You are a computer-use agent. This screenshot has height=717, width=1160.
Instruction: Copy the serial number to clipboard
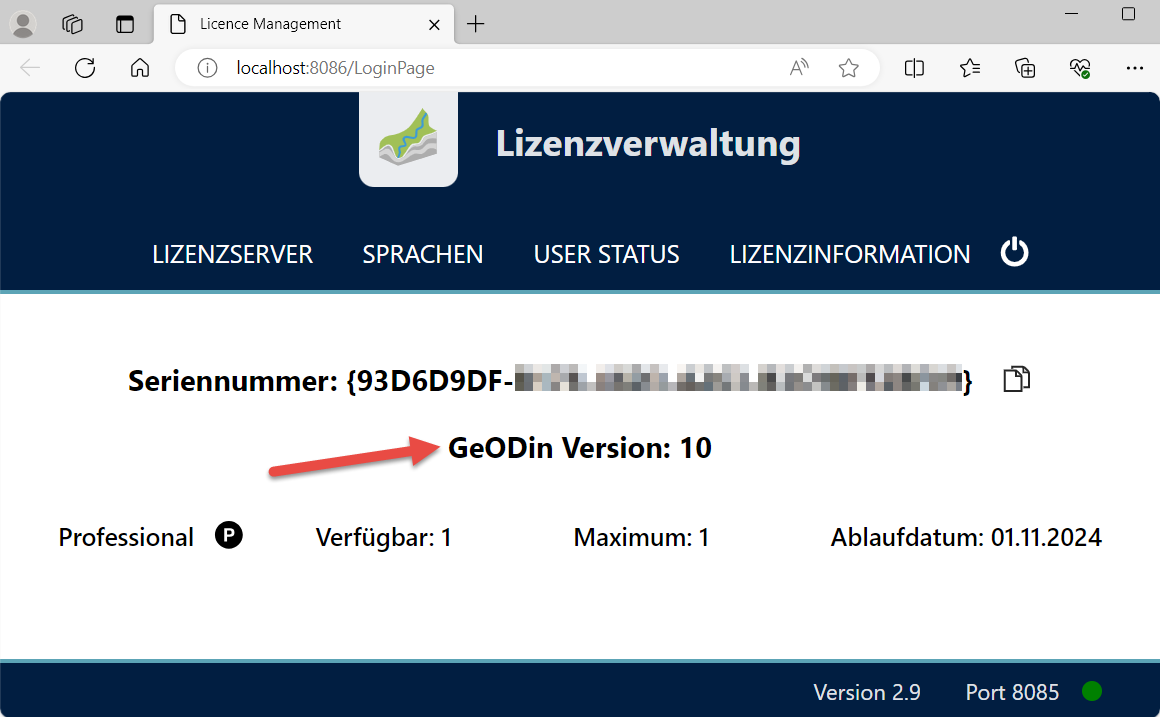pos(1016,379)
